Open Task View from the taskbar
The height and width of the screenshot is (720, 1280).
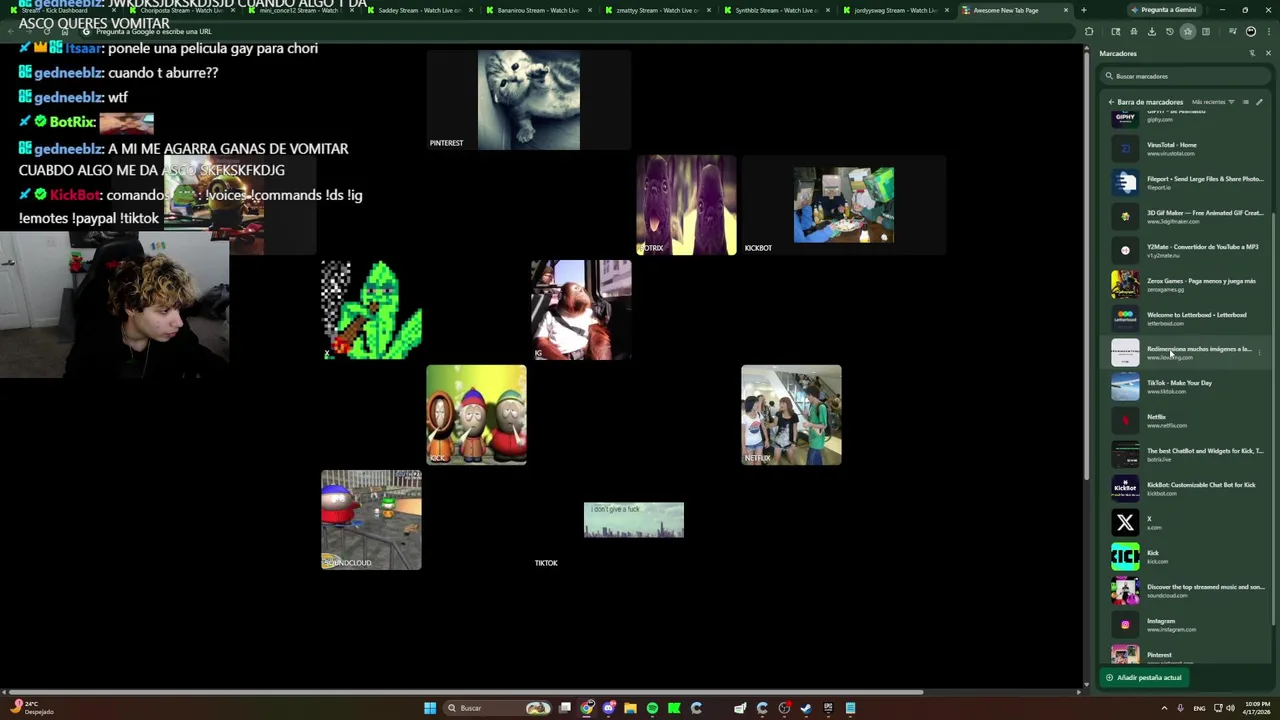pyautogui.click(x=564, y=708)
